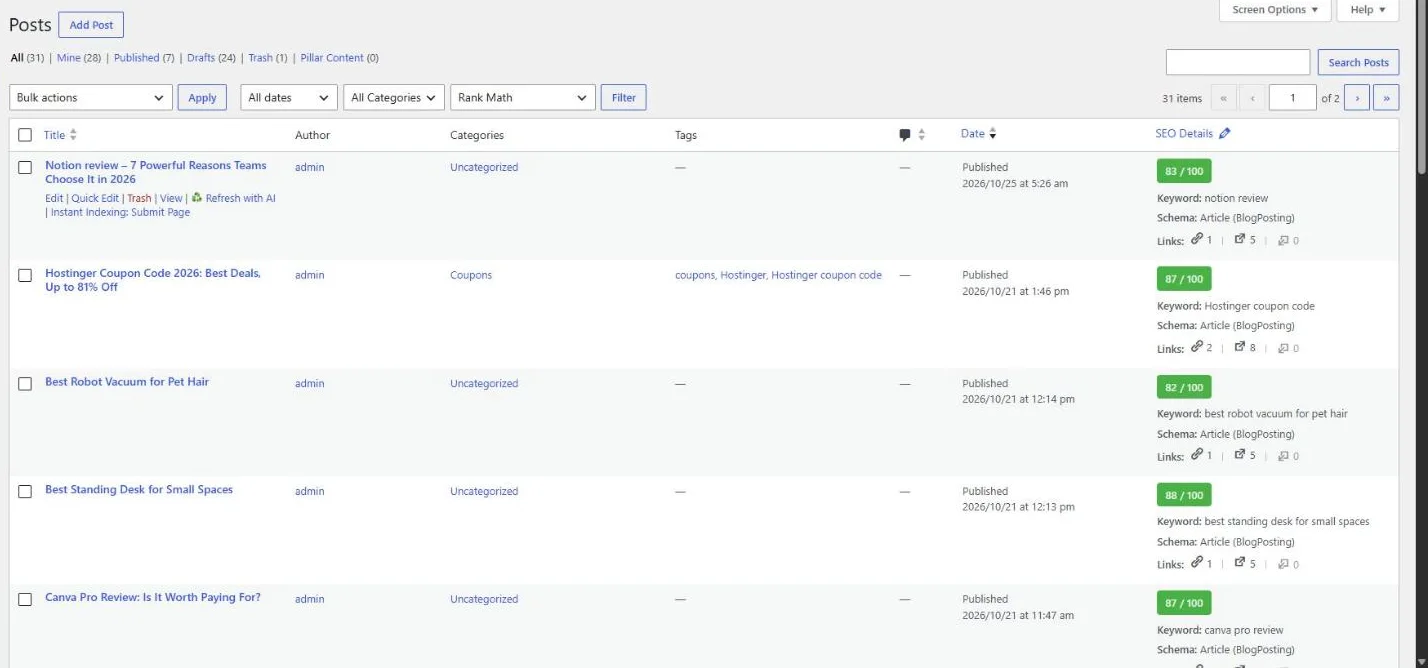Click the recycle icon beside Refresh with AI

click(197, 198)
